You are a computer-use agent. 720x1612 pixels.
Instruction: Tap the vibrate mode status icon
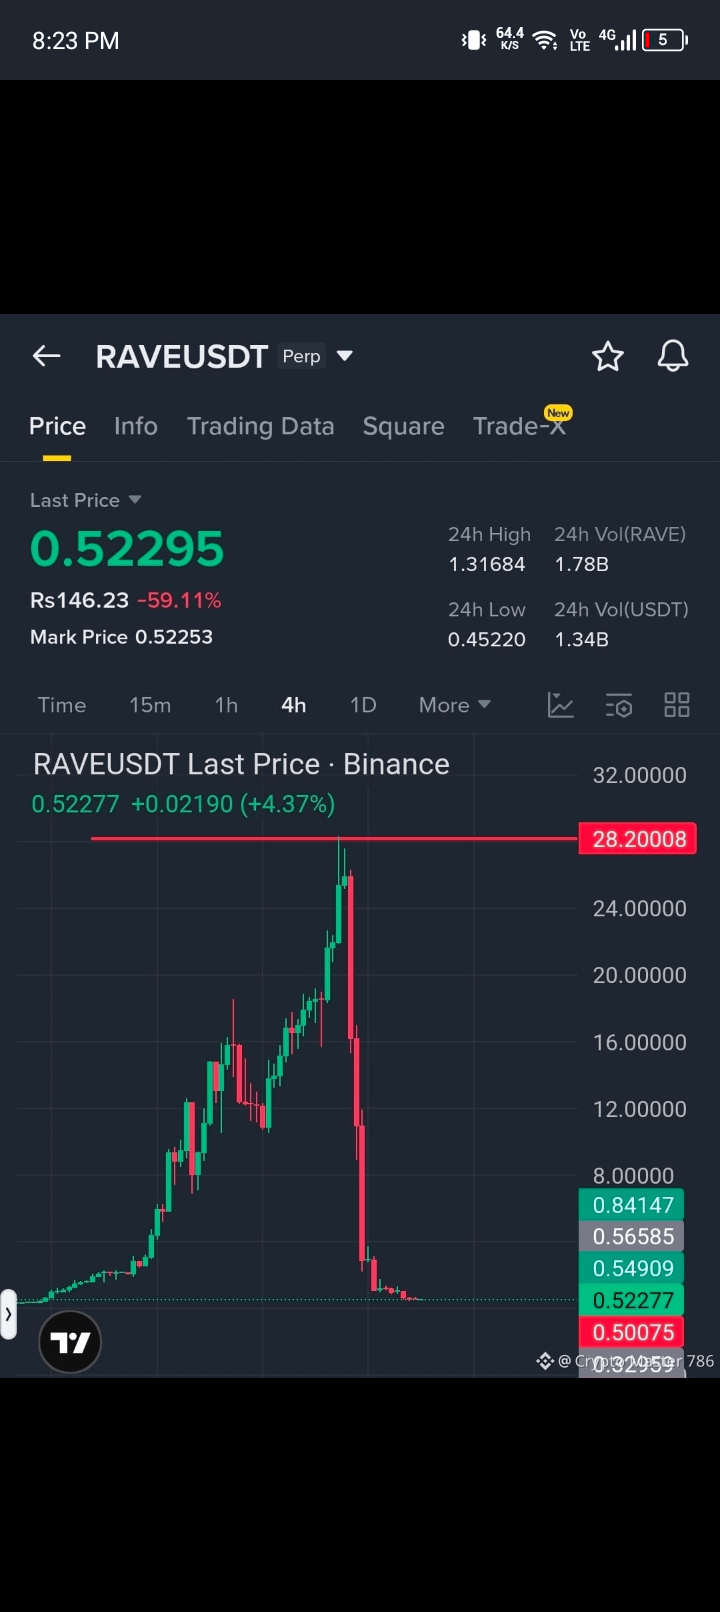pos(474,40)
